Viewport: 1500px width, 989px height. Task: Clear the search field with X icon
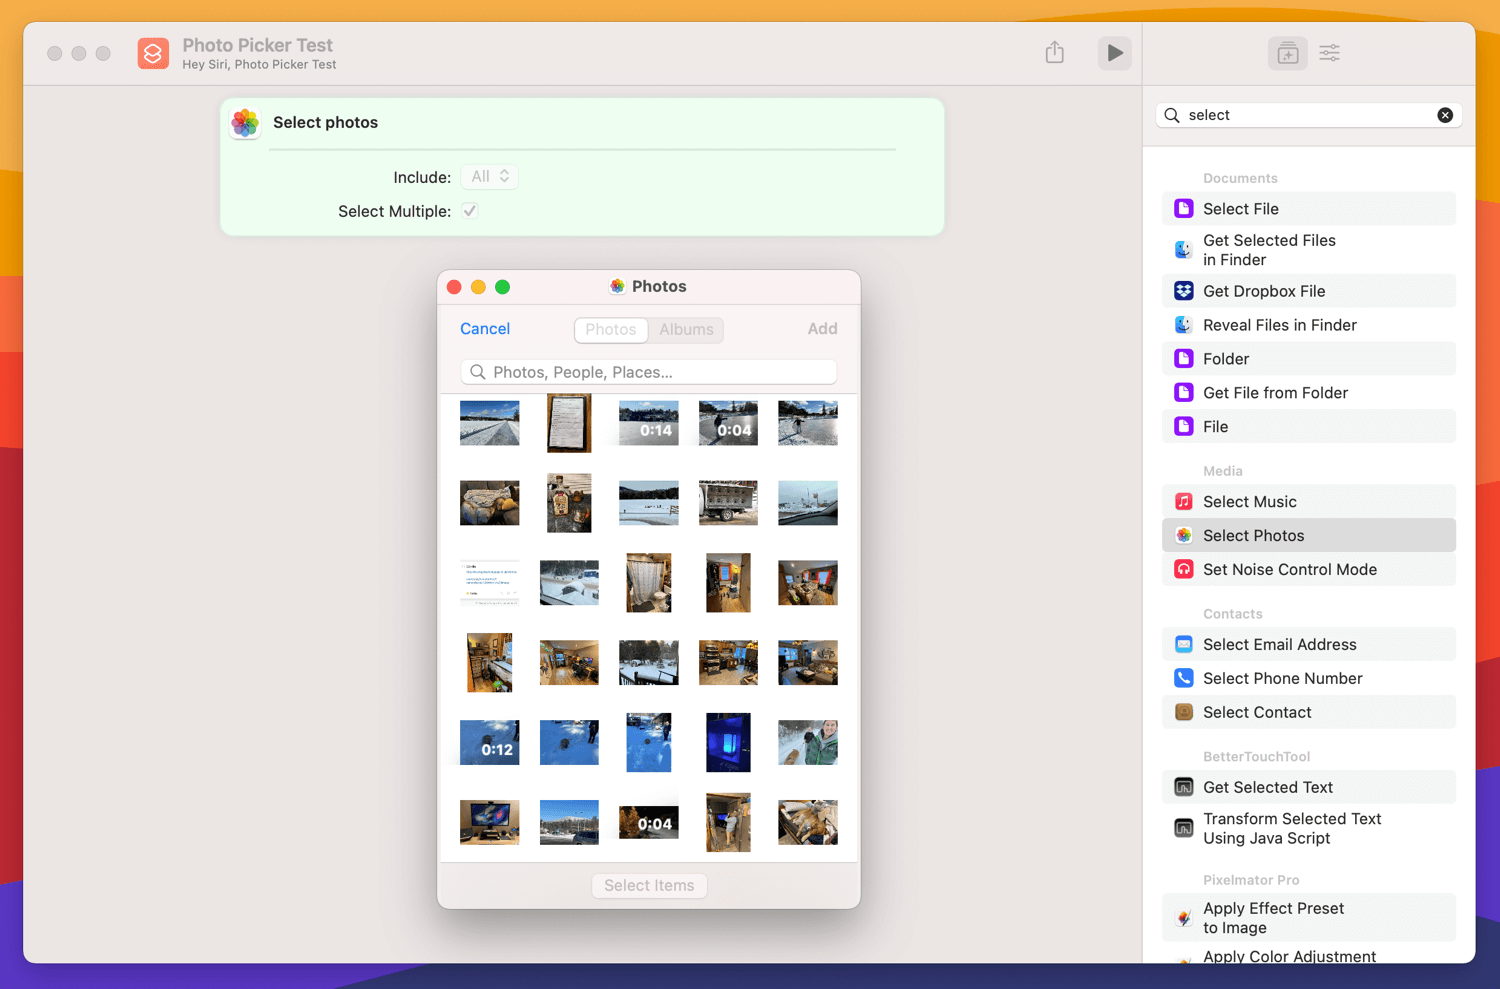point(1444,115)
